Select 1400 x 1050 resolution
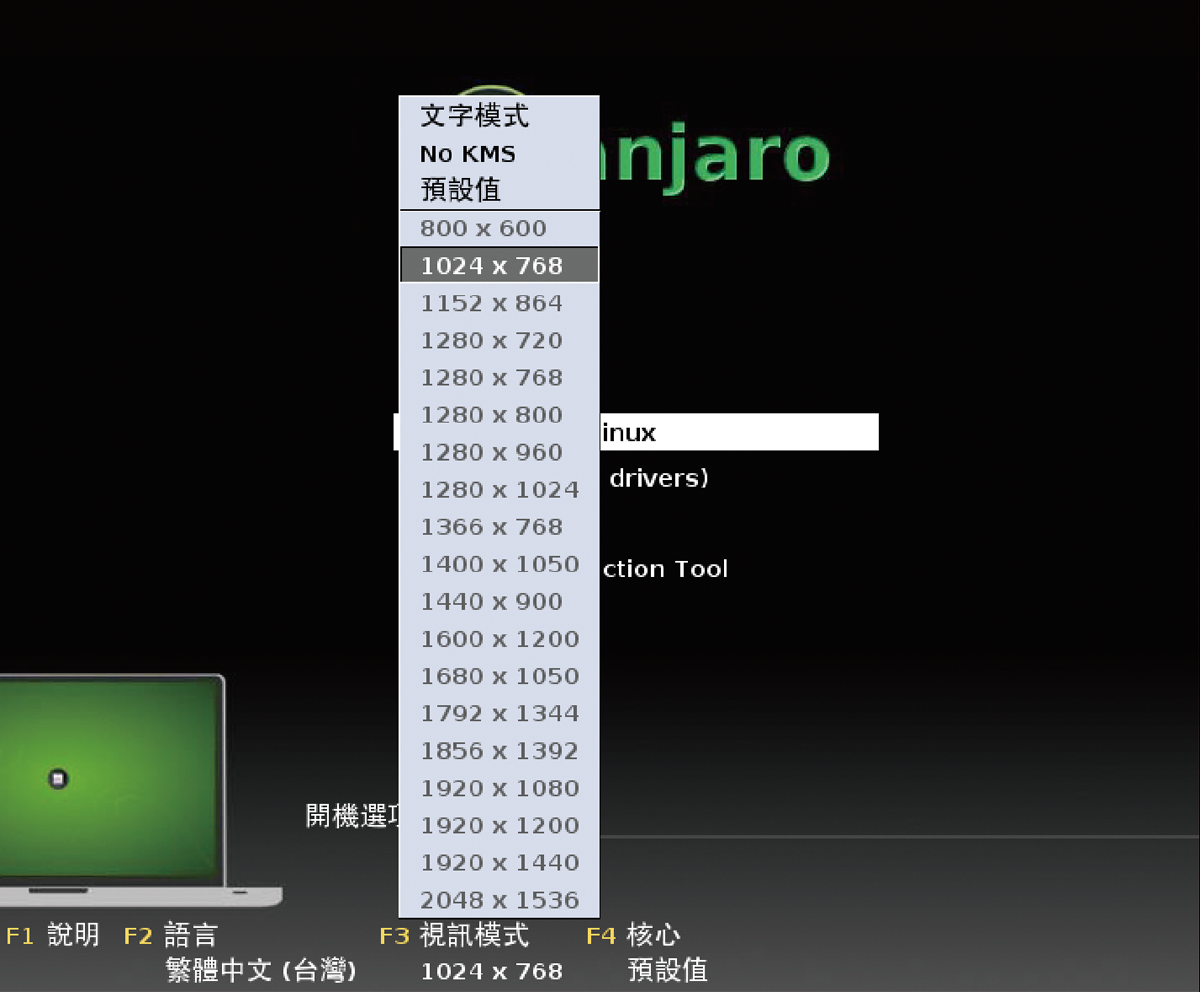 tap(499, 564)
